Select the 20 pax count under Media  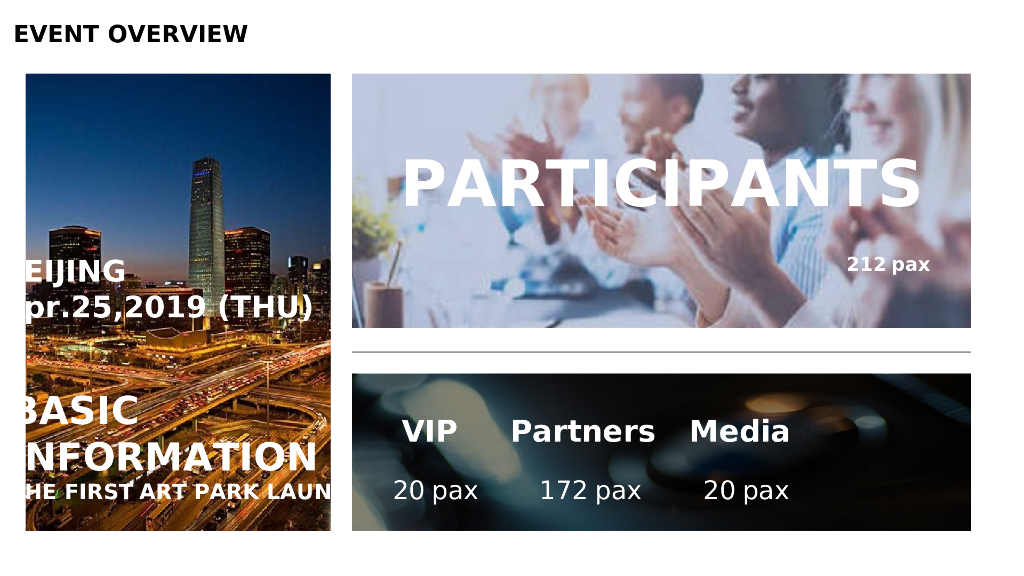click(746, 491)
